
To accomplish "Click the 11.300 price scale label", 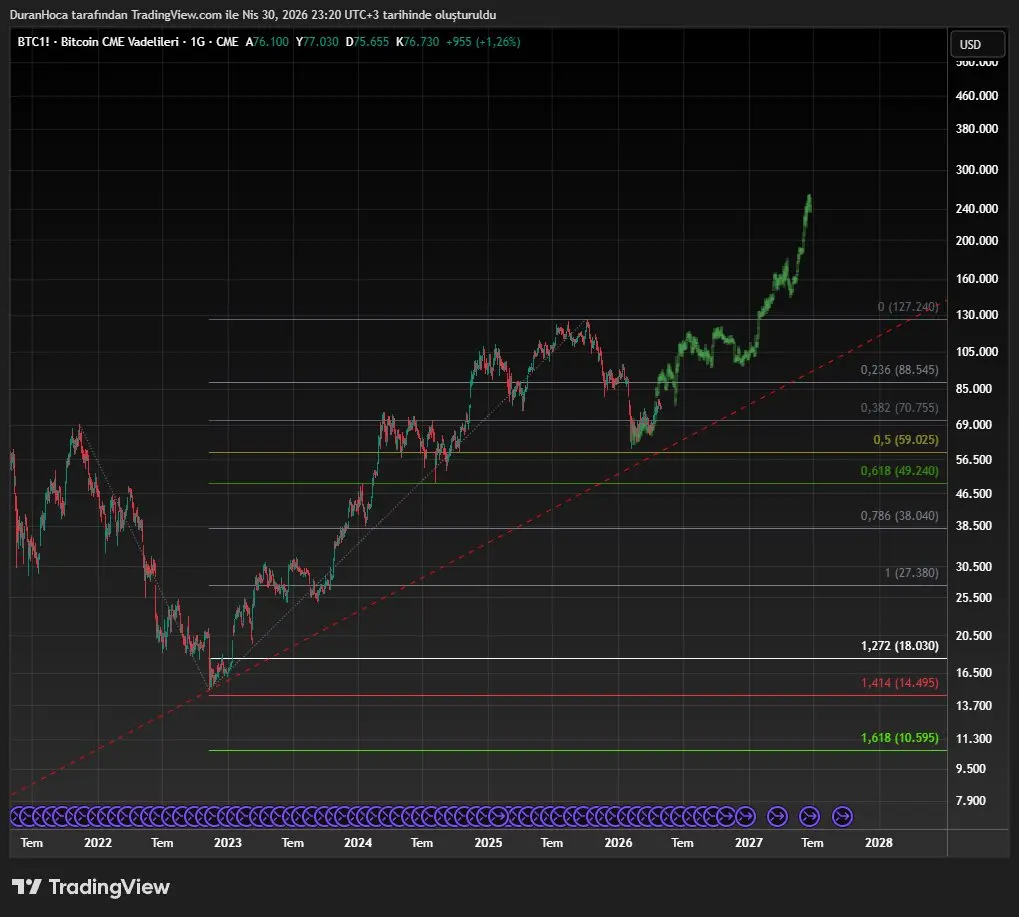I will tap(974, 738).
